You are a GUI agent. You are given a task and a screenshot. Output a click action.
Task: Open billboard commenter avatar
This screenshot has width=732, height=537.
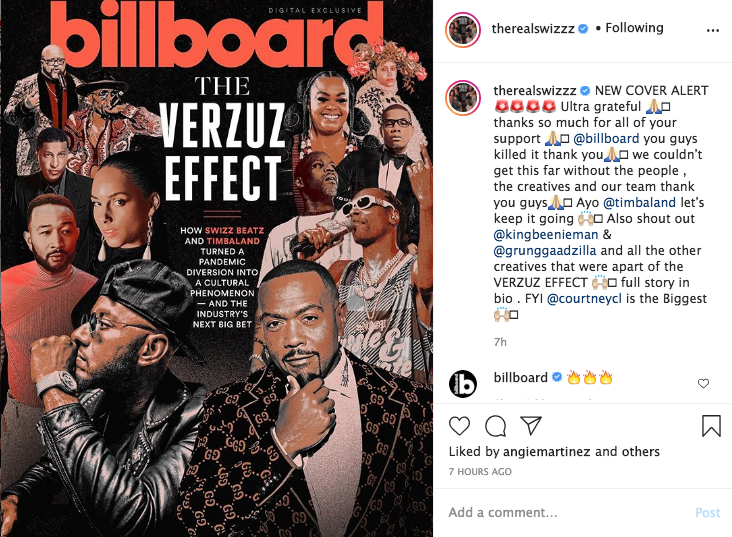click(x=463, y=384)
